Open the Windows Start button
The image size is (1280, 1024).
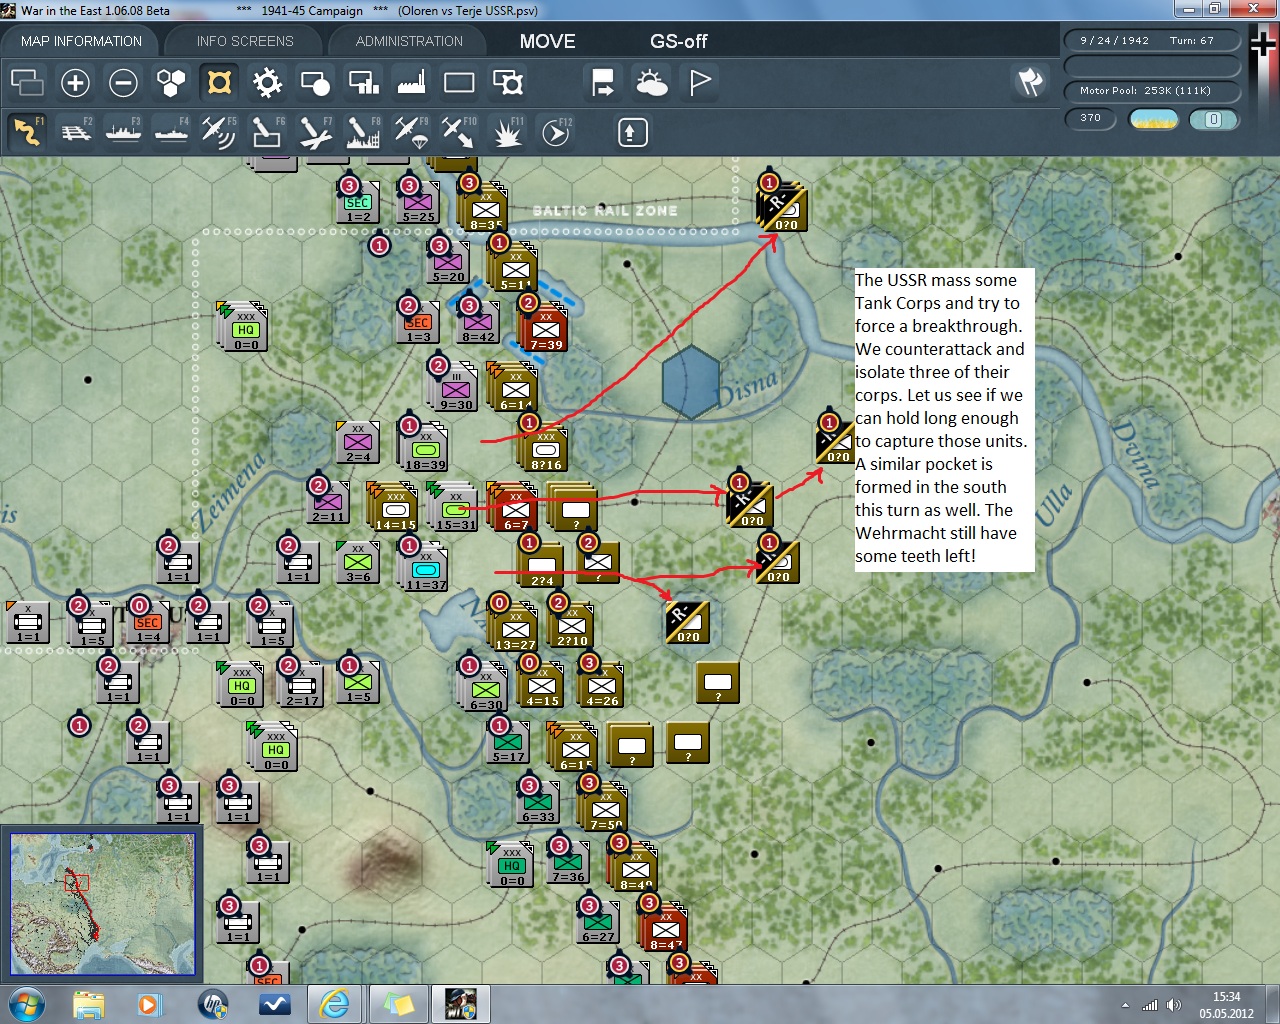tap(26, 1004)
